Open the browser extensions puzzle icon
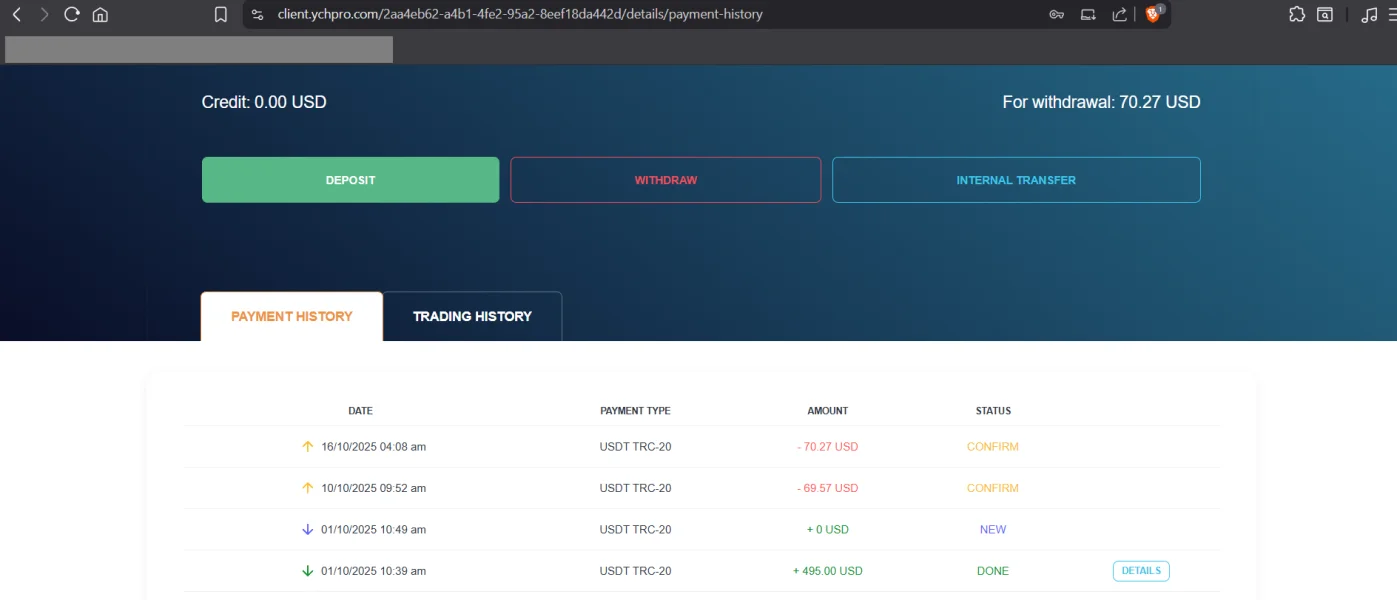Image resolution: width=1397 pixels, height=600 pixels. tap(1297, 14)
